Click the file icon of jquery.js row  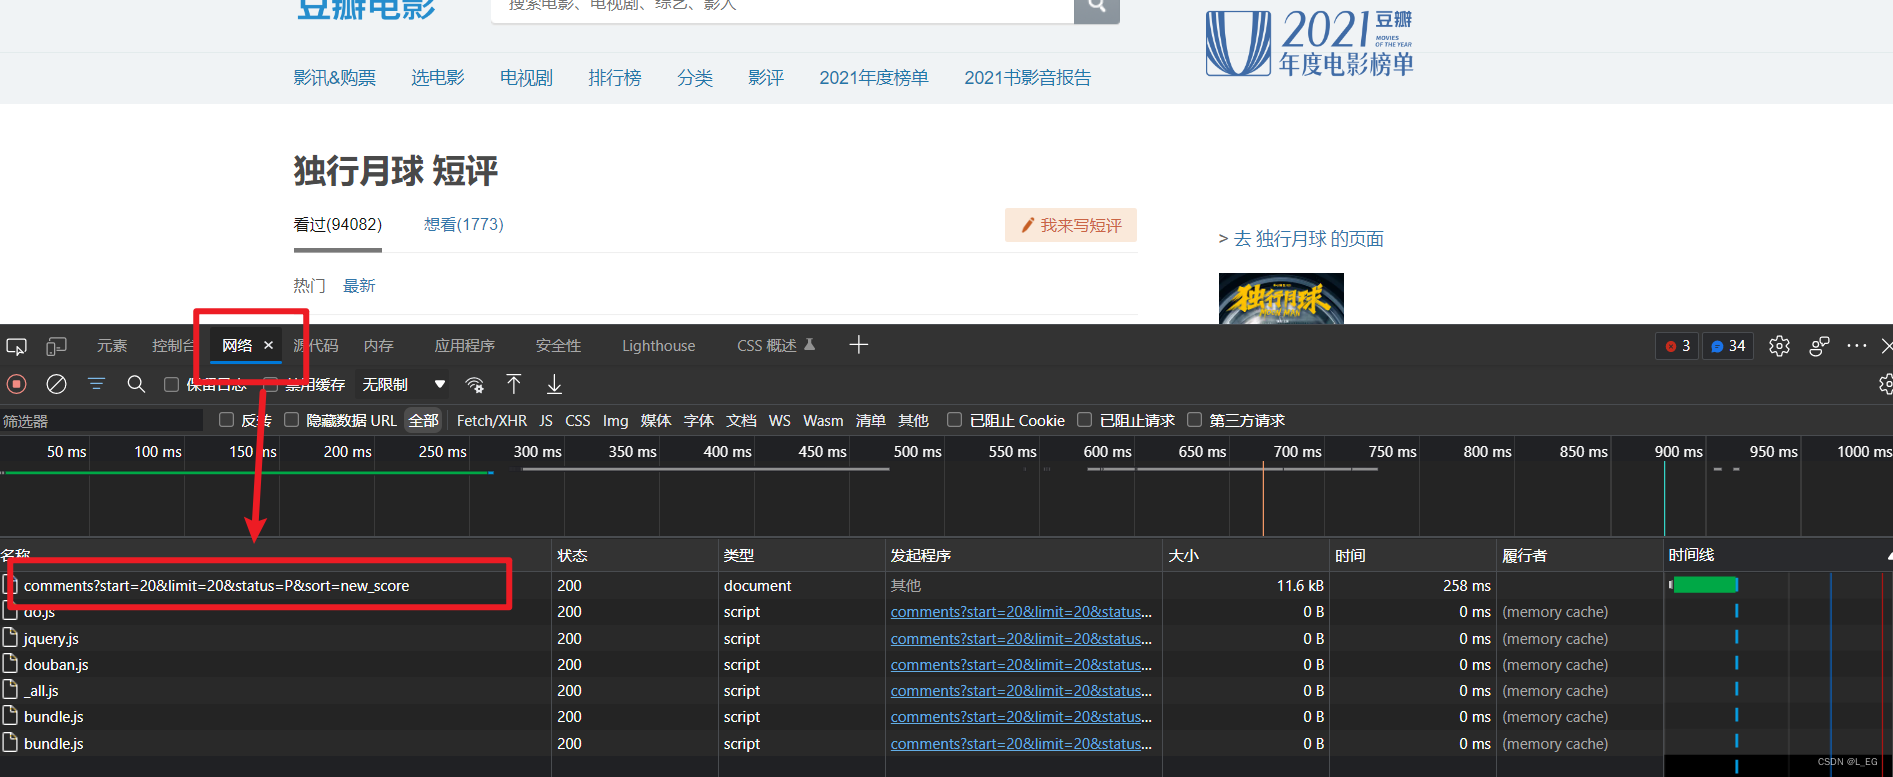point(11,638)
